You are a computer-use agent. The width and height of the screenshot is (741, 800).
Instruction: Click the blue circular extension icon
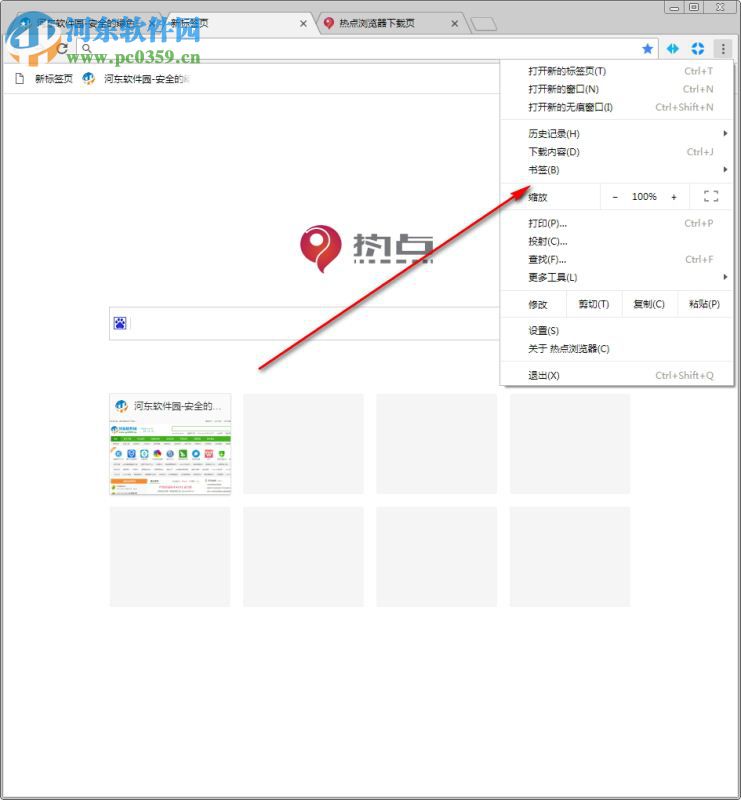(x=698, y=48)
